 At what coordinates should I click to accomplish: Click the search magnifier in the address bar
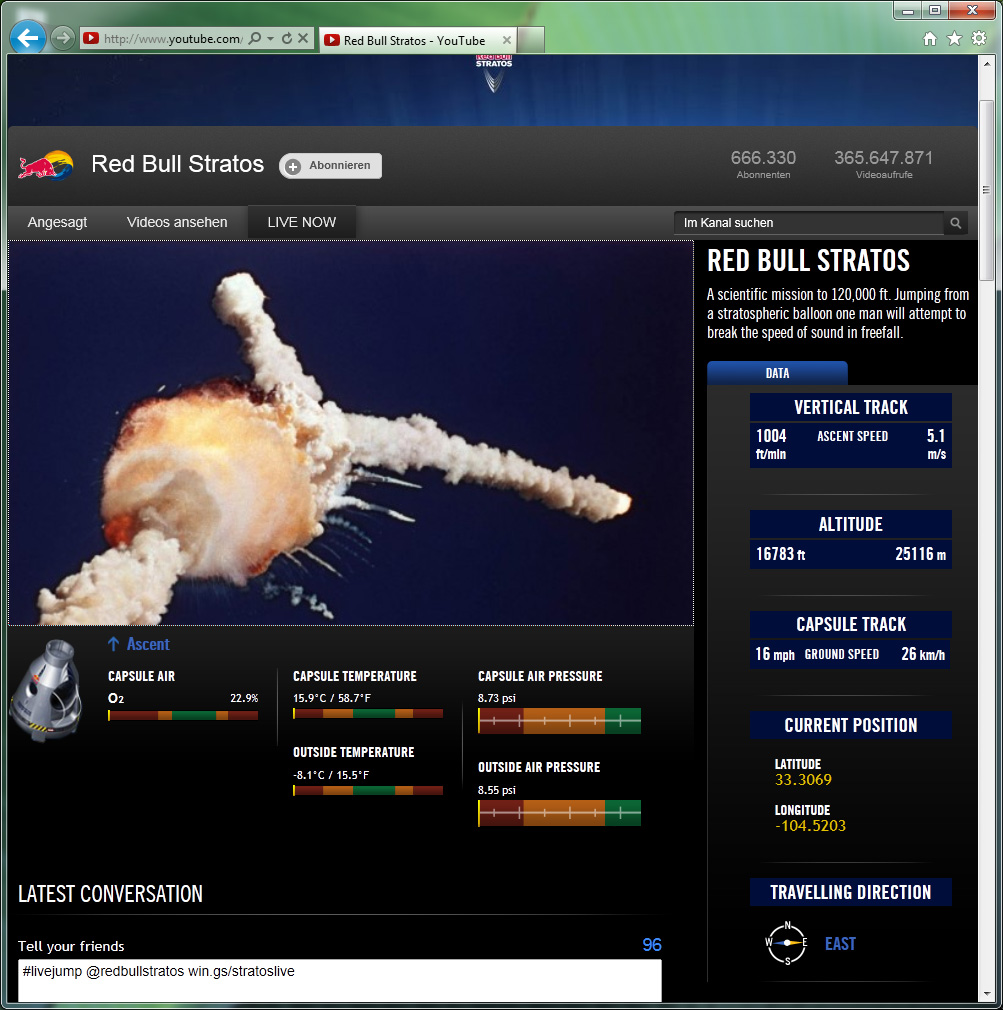pos(255,38)
